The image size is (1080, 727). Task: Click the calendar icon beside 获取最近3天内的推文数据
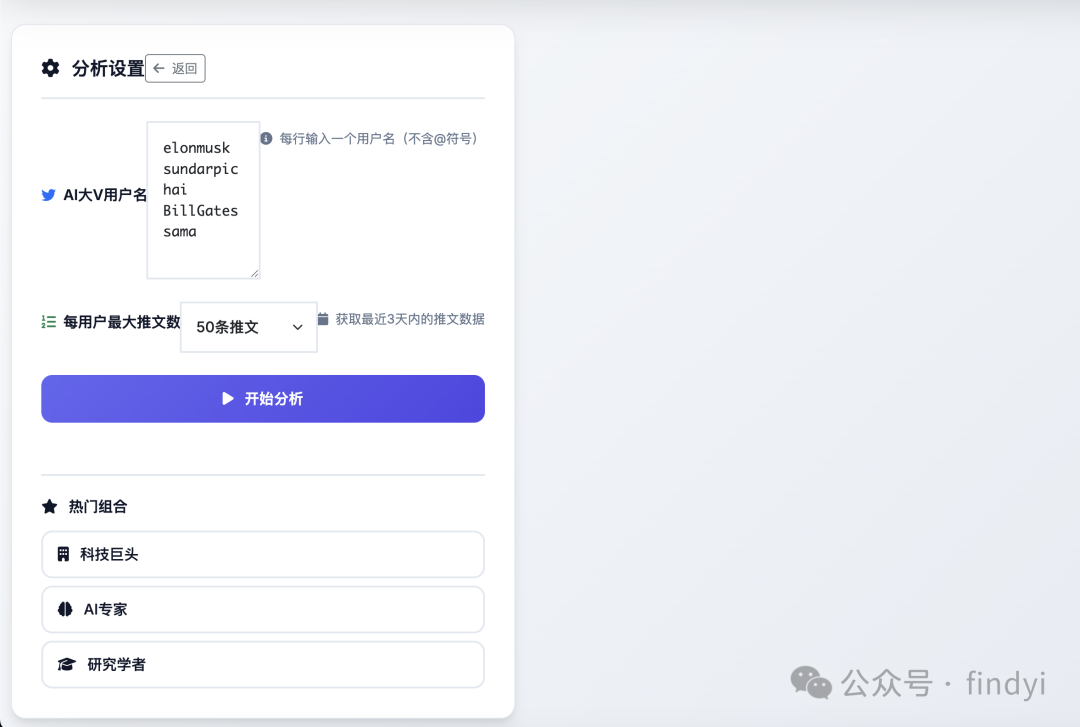pyautogui.click(x=322, y=319)
